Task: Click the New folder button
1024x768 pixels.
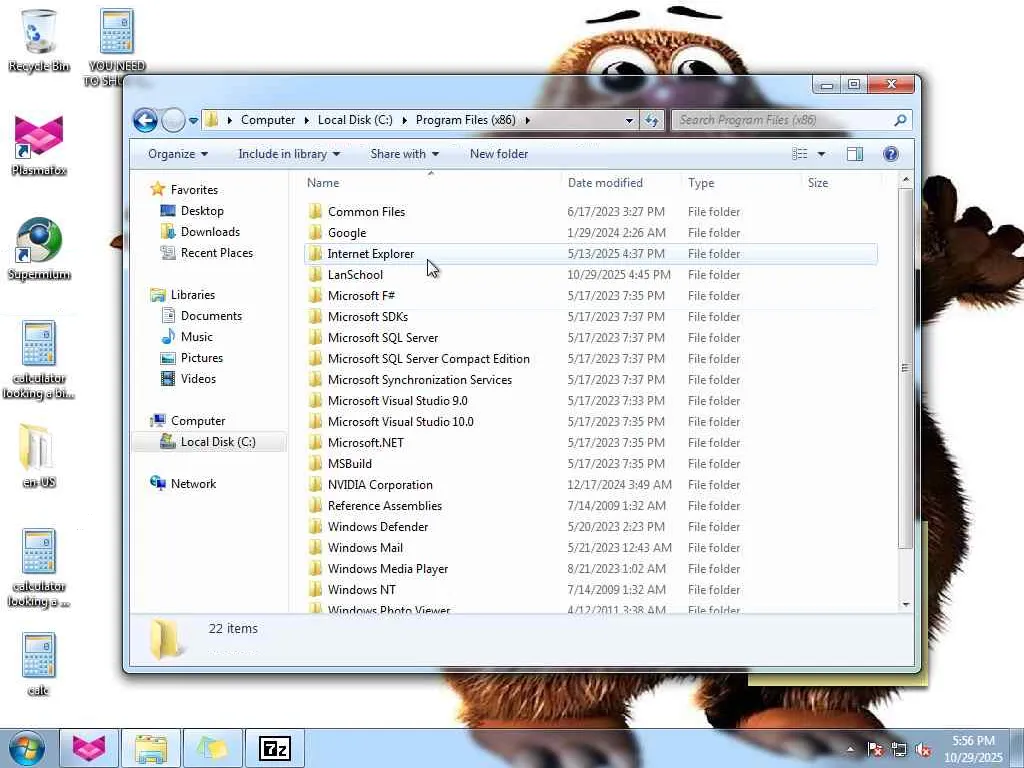Action: 499,154
